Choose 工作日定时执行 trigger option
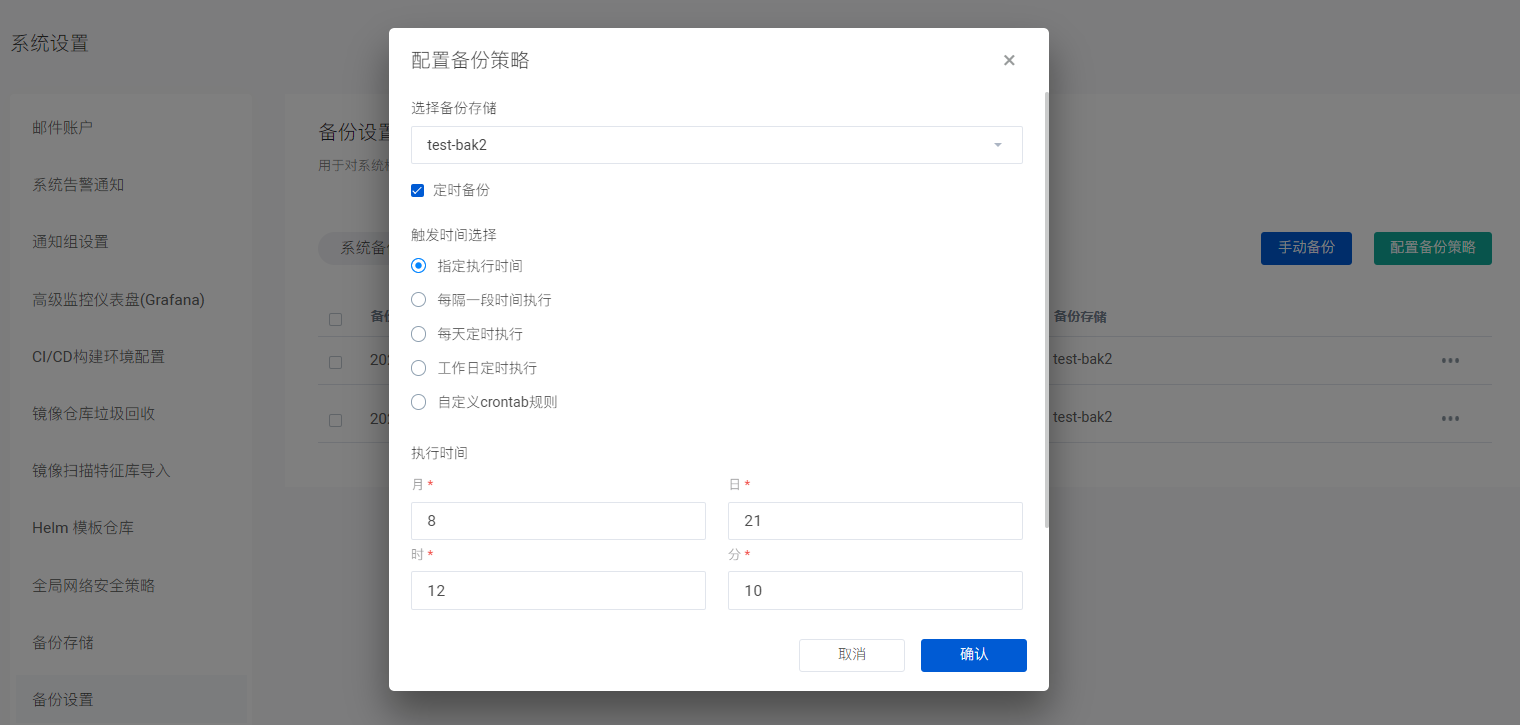The image size is (1520, 725). click(419, 368)
